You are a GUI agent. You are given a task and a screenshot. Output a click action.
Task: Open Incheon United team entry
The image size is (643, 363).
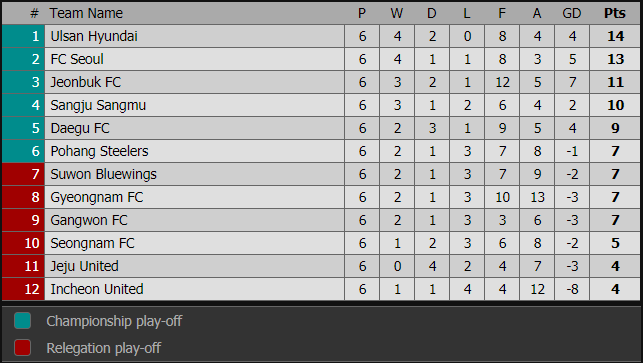tap(97, 289)
